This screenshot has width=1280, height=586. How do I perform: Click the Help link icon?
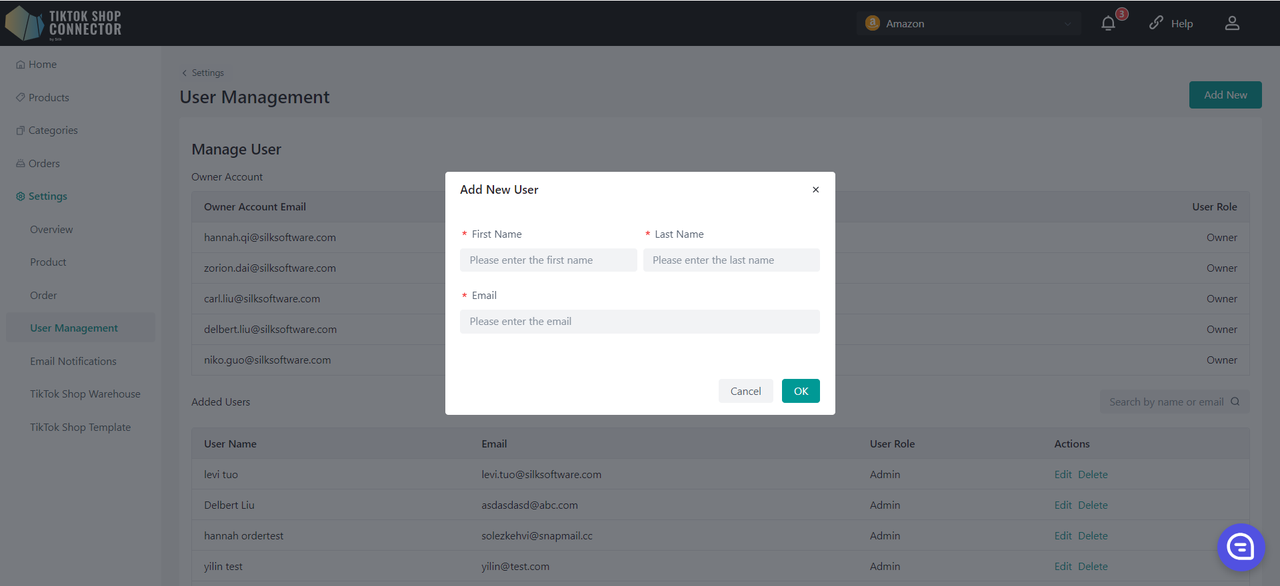coord(1157,23)
